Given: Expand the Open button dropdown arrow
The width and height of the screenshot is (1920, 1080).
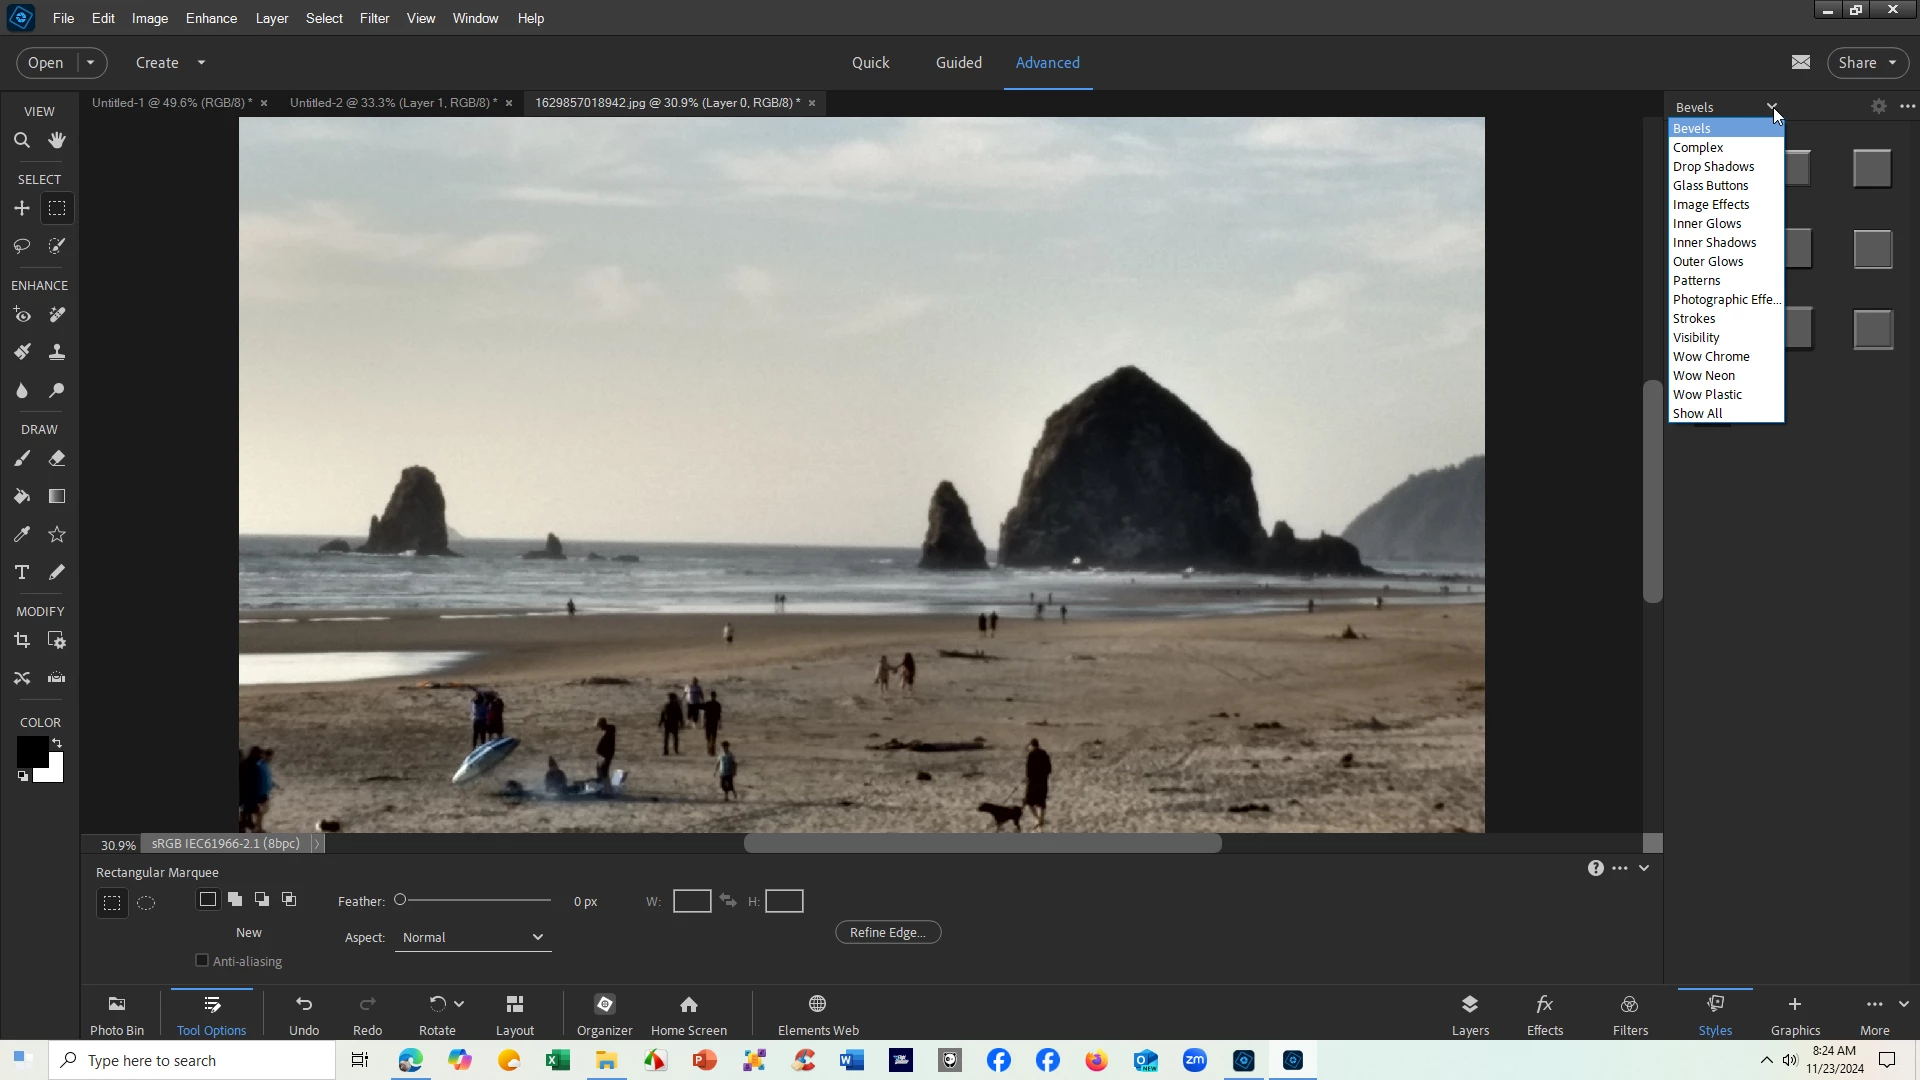Looking at the screenshot, I should (90, 63).
